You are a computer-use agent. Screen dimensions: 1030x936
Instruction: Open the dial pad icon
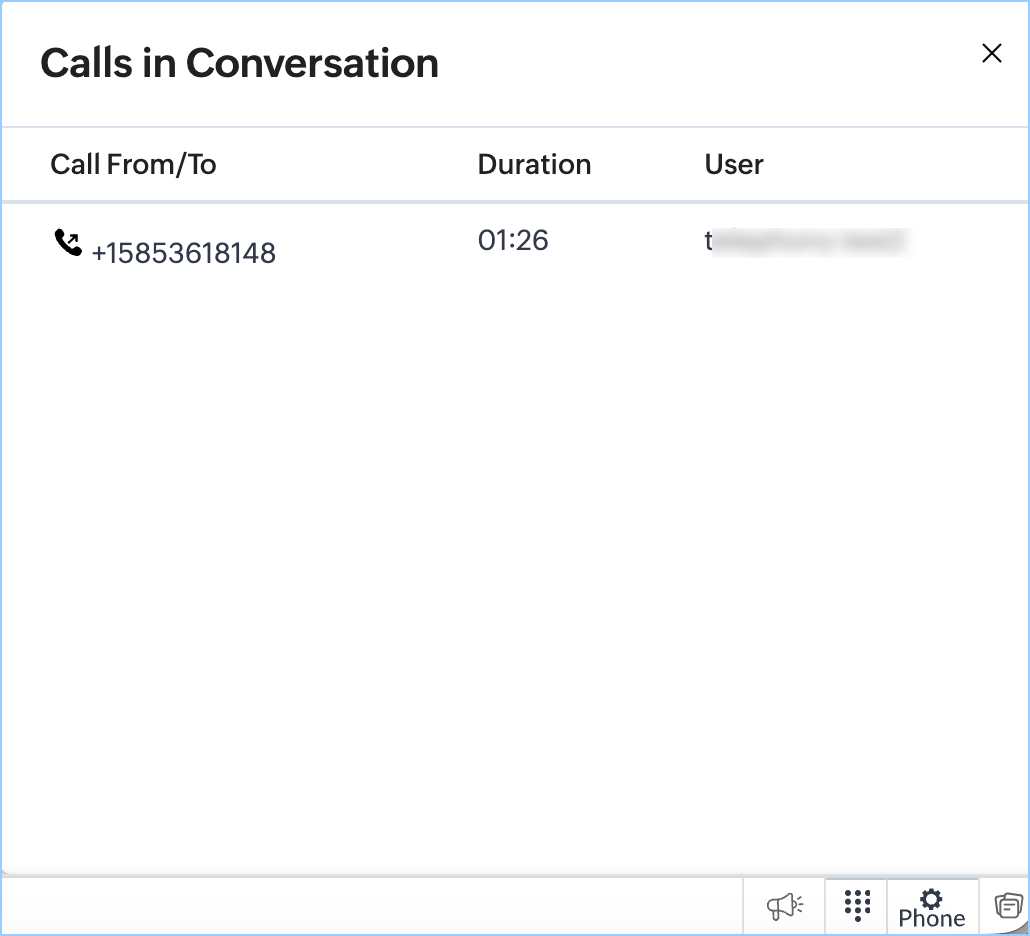click(857, 905)
